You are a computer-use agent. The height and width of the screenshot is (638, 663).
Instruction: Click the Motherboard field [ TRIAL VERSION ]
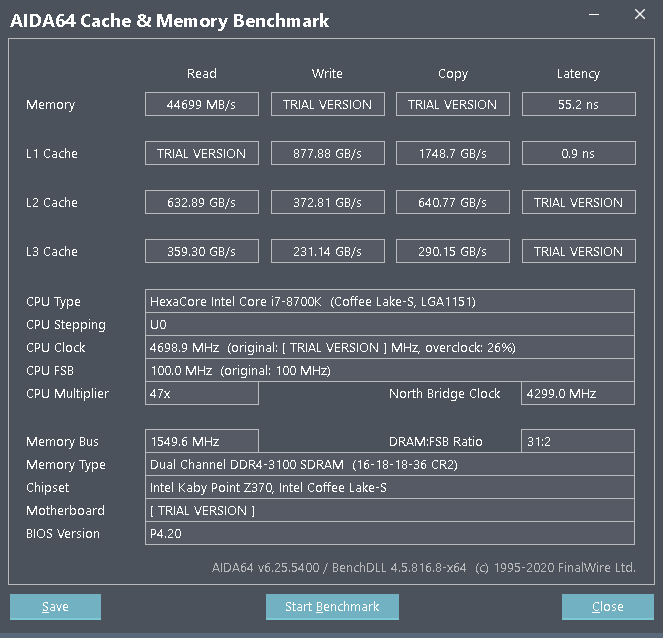(x=389, y=510)
